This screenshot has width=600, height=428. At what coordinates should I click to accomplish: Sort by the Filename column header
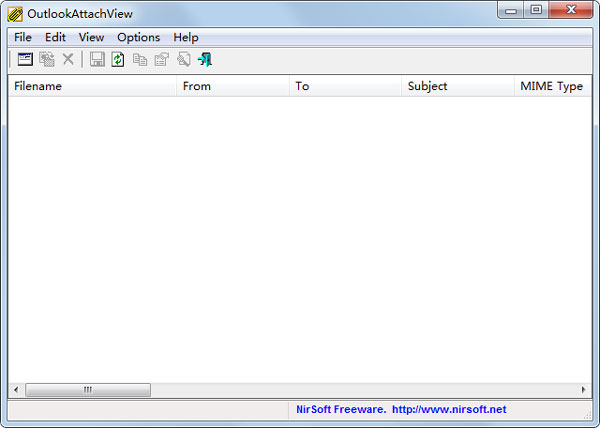(x=92, y=86)
